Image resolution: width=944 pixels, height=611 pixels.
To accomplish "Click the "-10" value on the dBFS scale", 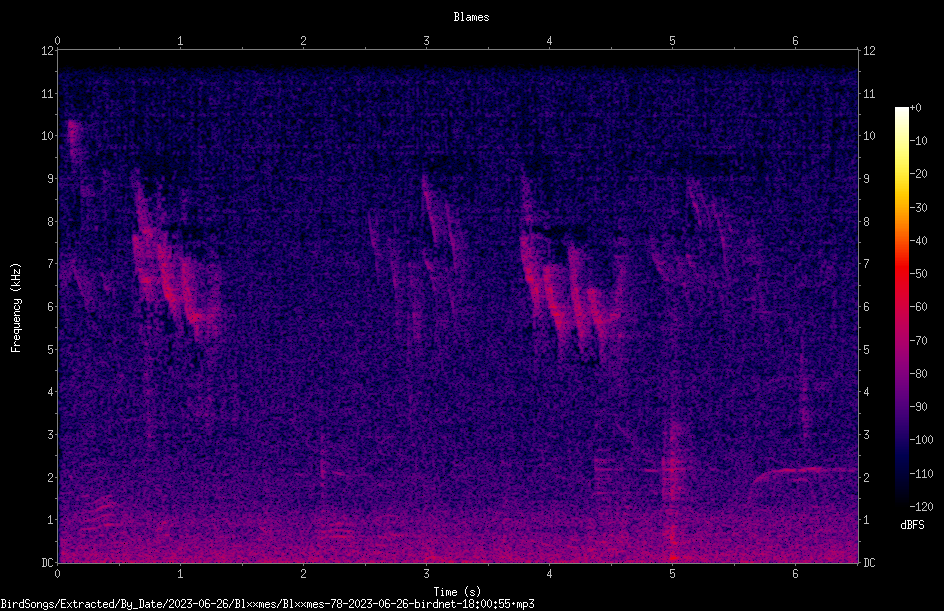I will pyautogui.click(x=919, y=141).
